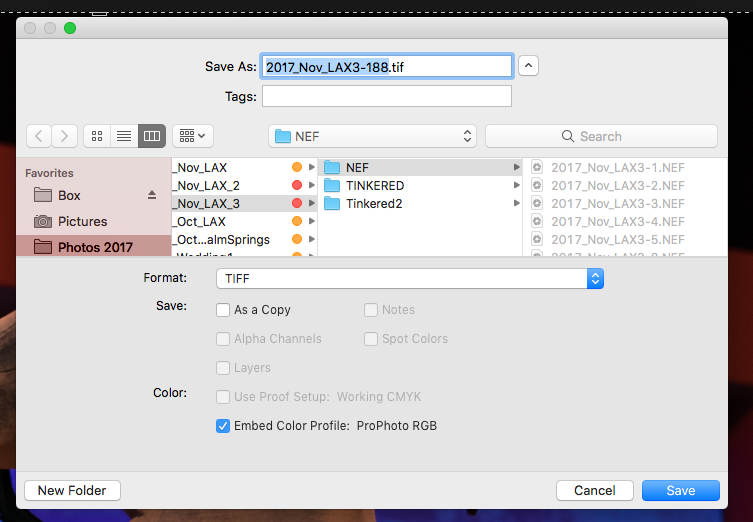
Task: Toggle the Spot Colors checkbox
Action: pos(371,339)
